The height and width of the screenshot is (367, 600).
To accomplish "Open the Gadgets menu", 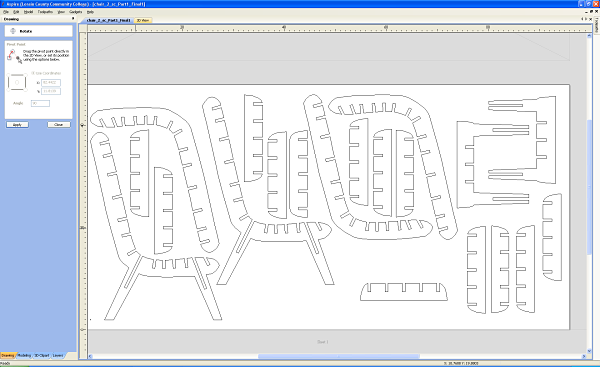I will tap(76, 12).
